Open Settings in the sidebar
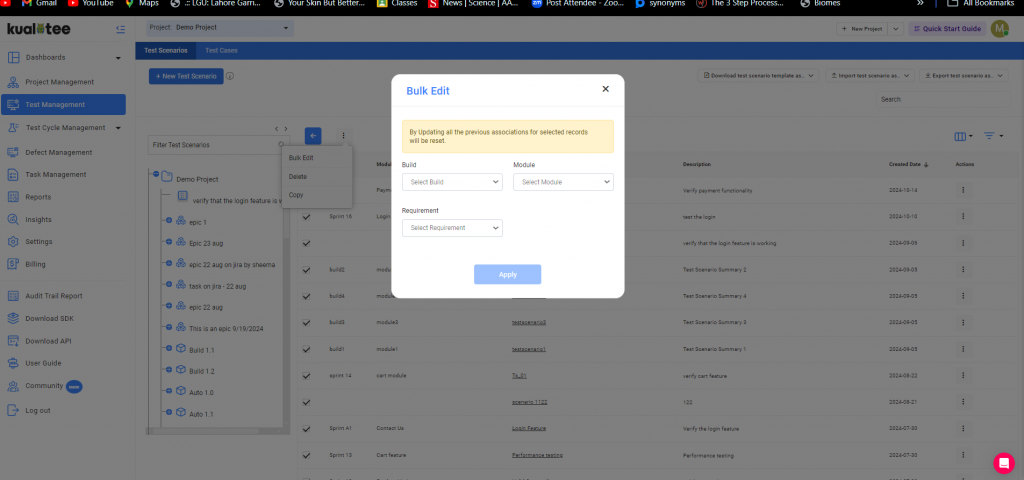Screen dimensions: 1024x480 point(39,242)
